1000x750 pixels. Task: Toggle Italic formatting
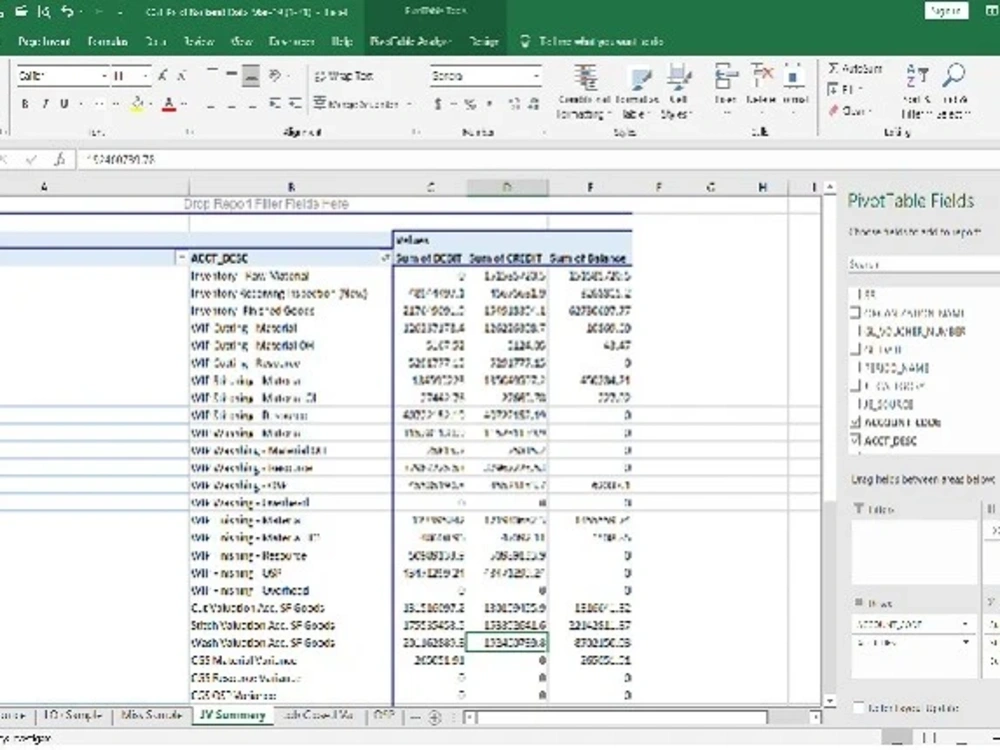pos(45,103)
